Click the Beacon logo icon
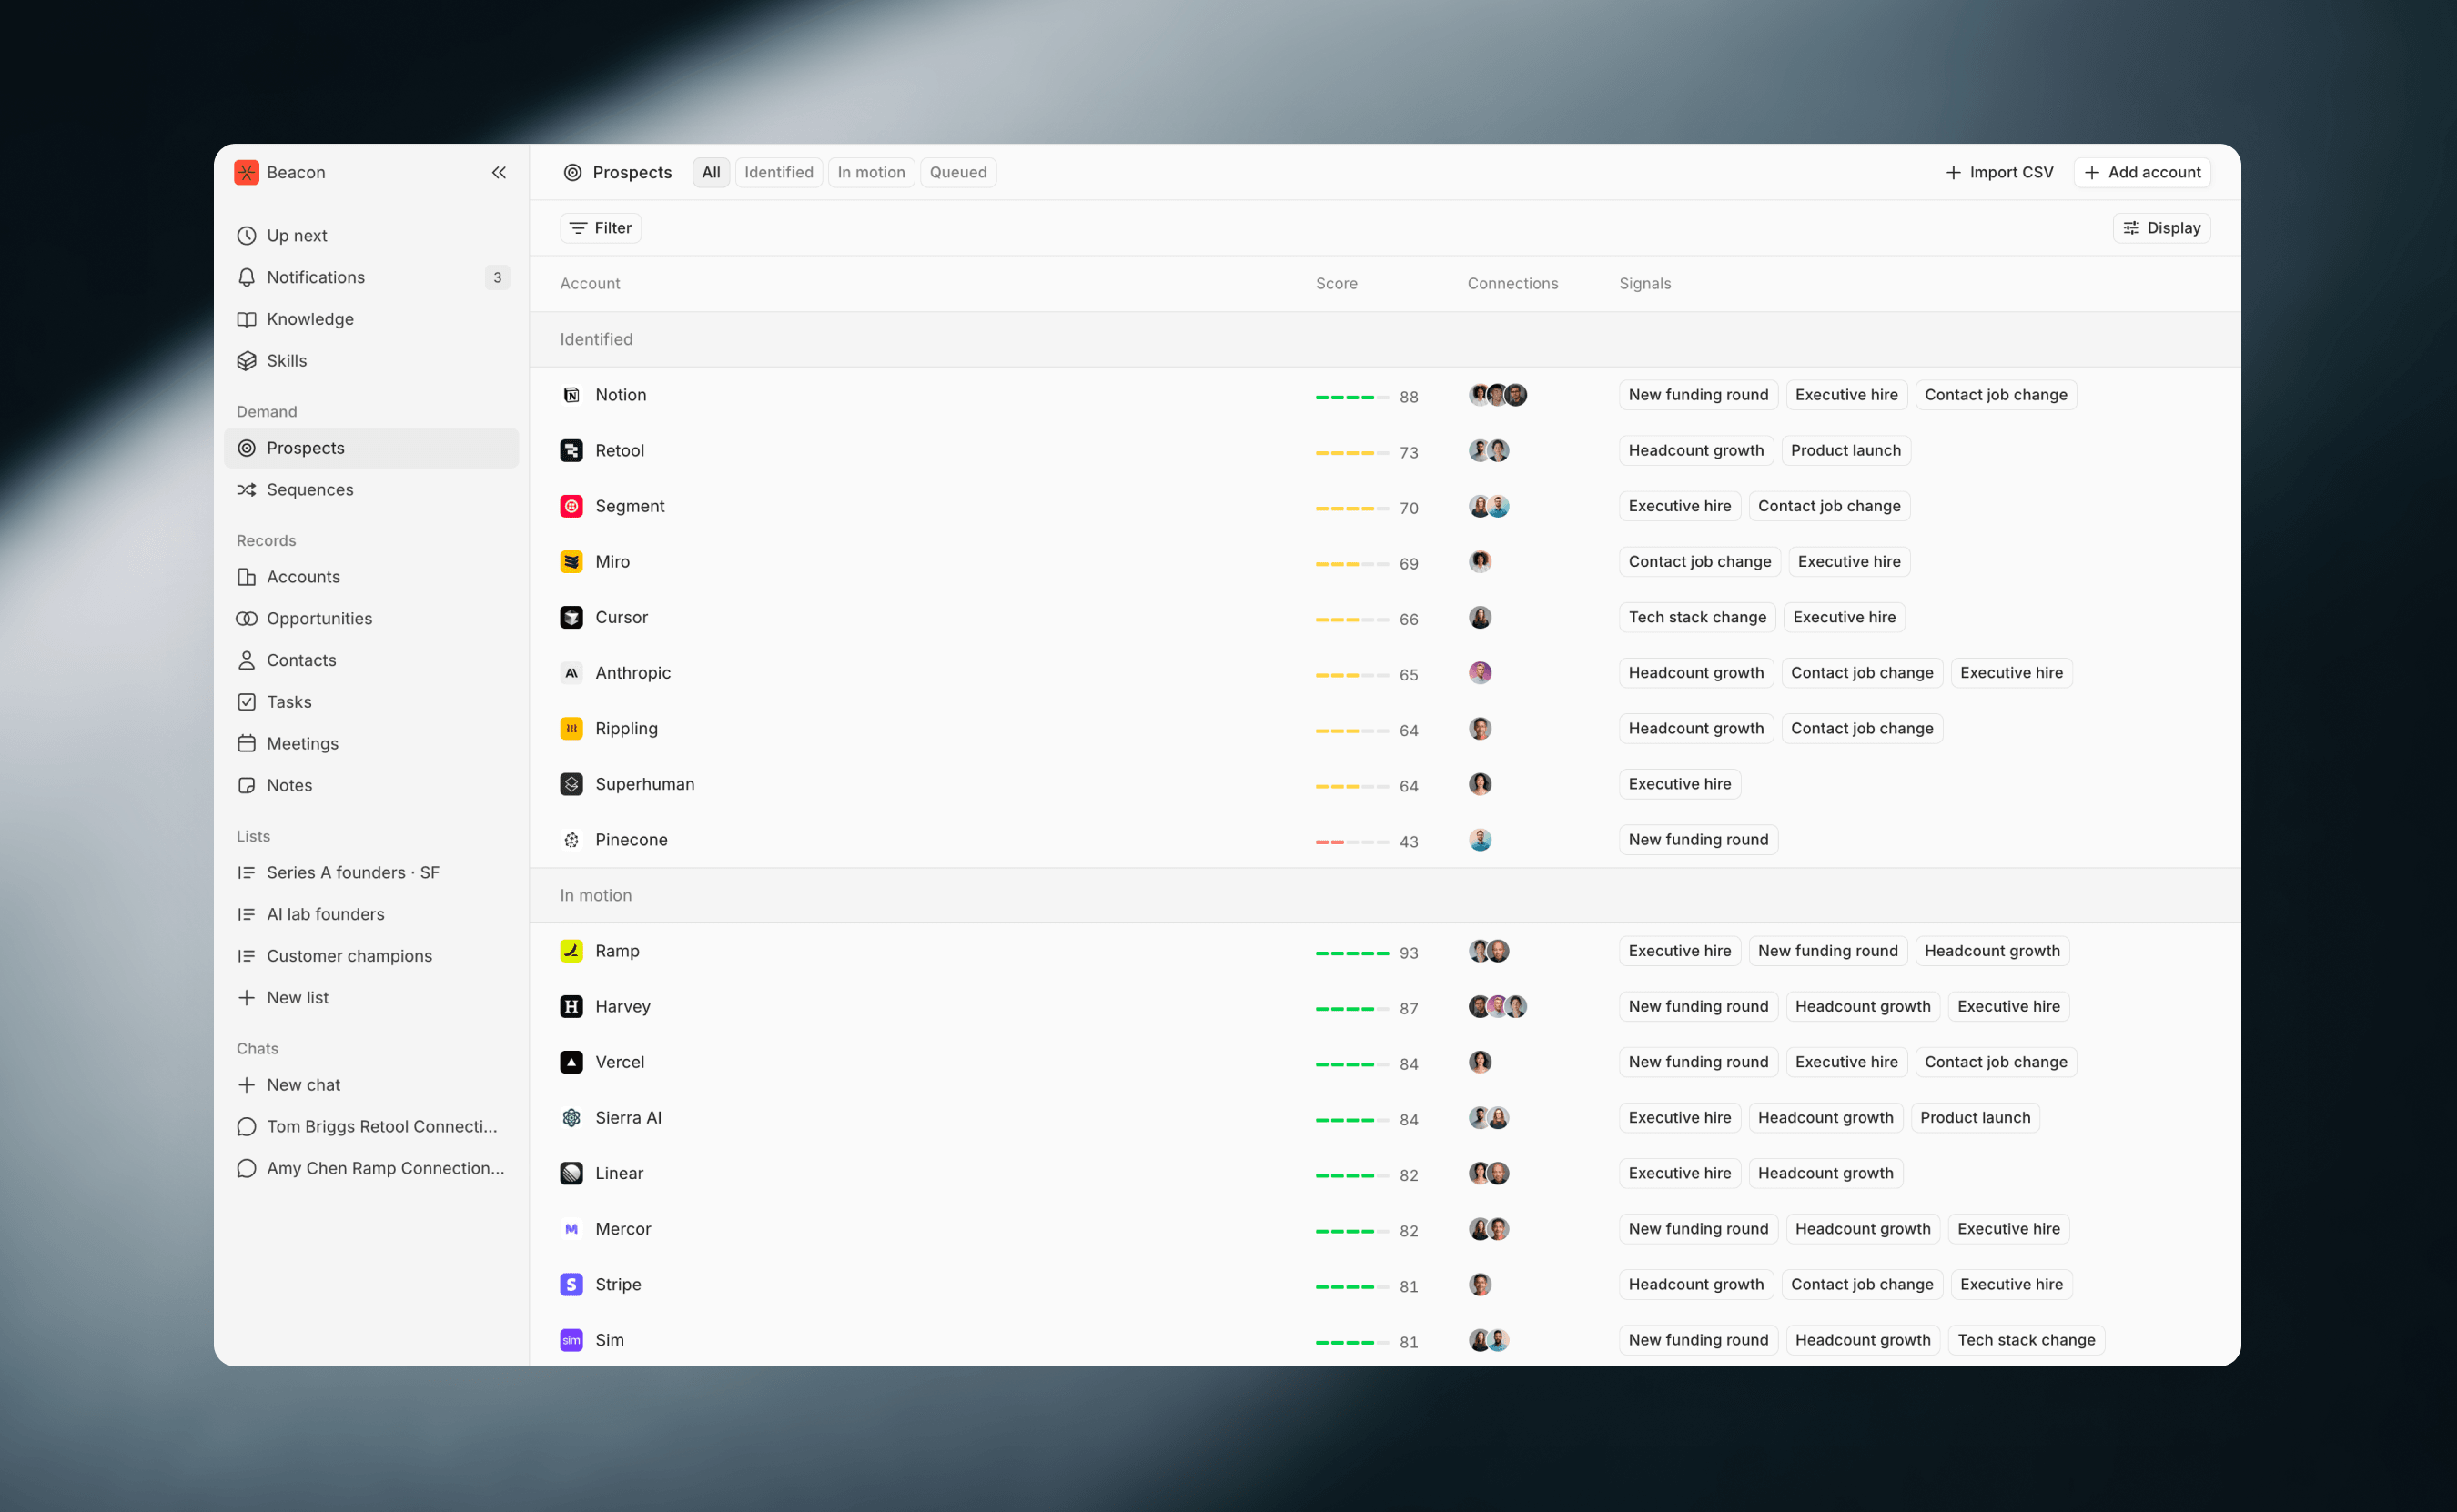 [246, 172]
